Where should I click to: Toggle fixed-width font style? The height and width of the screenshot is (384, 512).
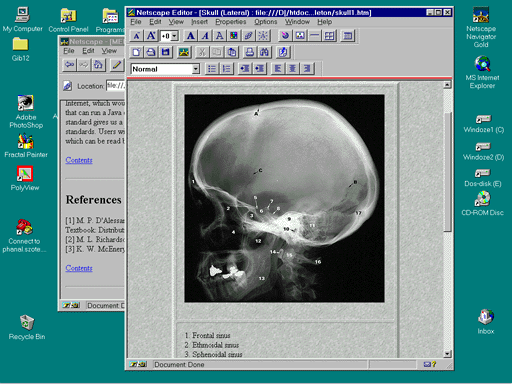[x=219, y=36]
